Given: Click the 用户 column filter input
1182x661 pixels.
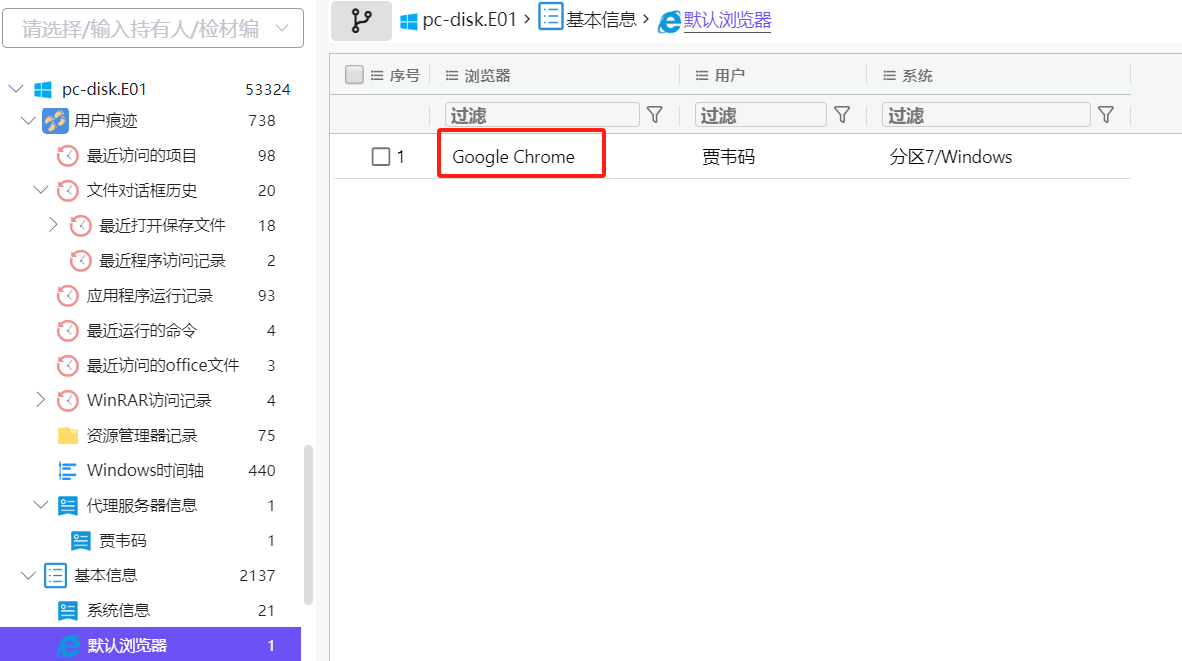Looking at the screenshot, I should (x=761, y=115).
